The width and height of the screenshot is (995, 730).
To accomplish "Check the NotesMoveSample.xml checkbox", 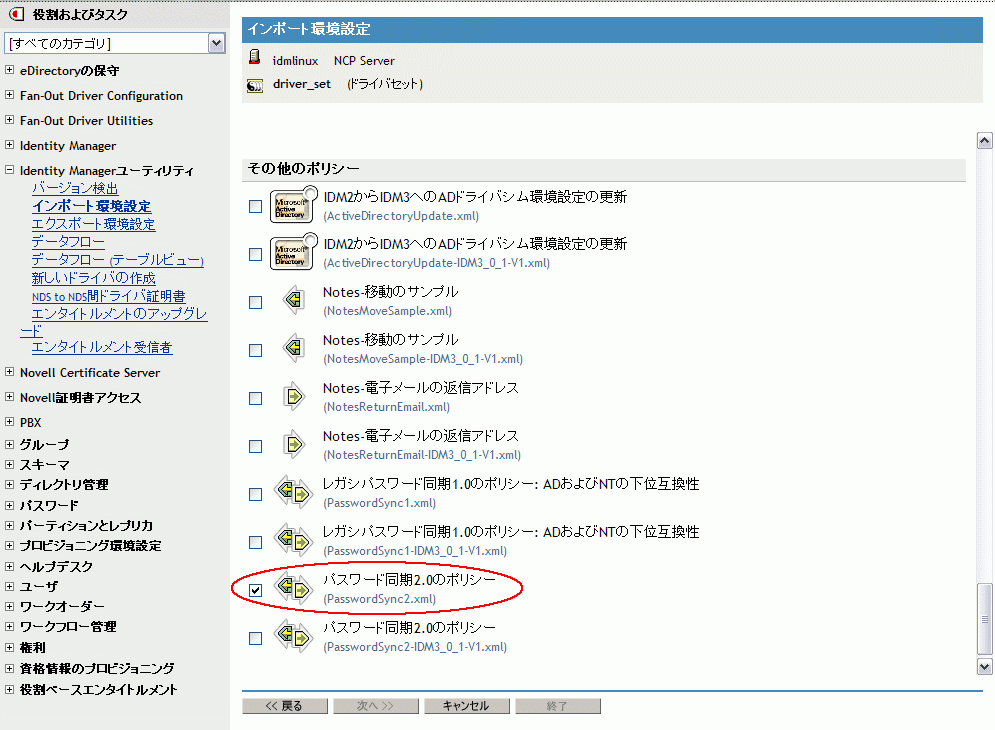I will pyautogui.click(x=255, y=302).
